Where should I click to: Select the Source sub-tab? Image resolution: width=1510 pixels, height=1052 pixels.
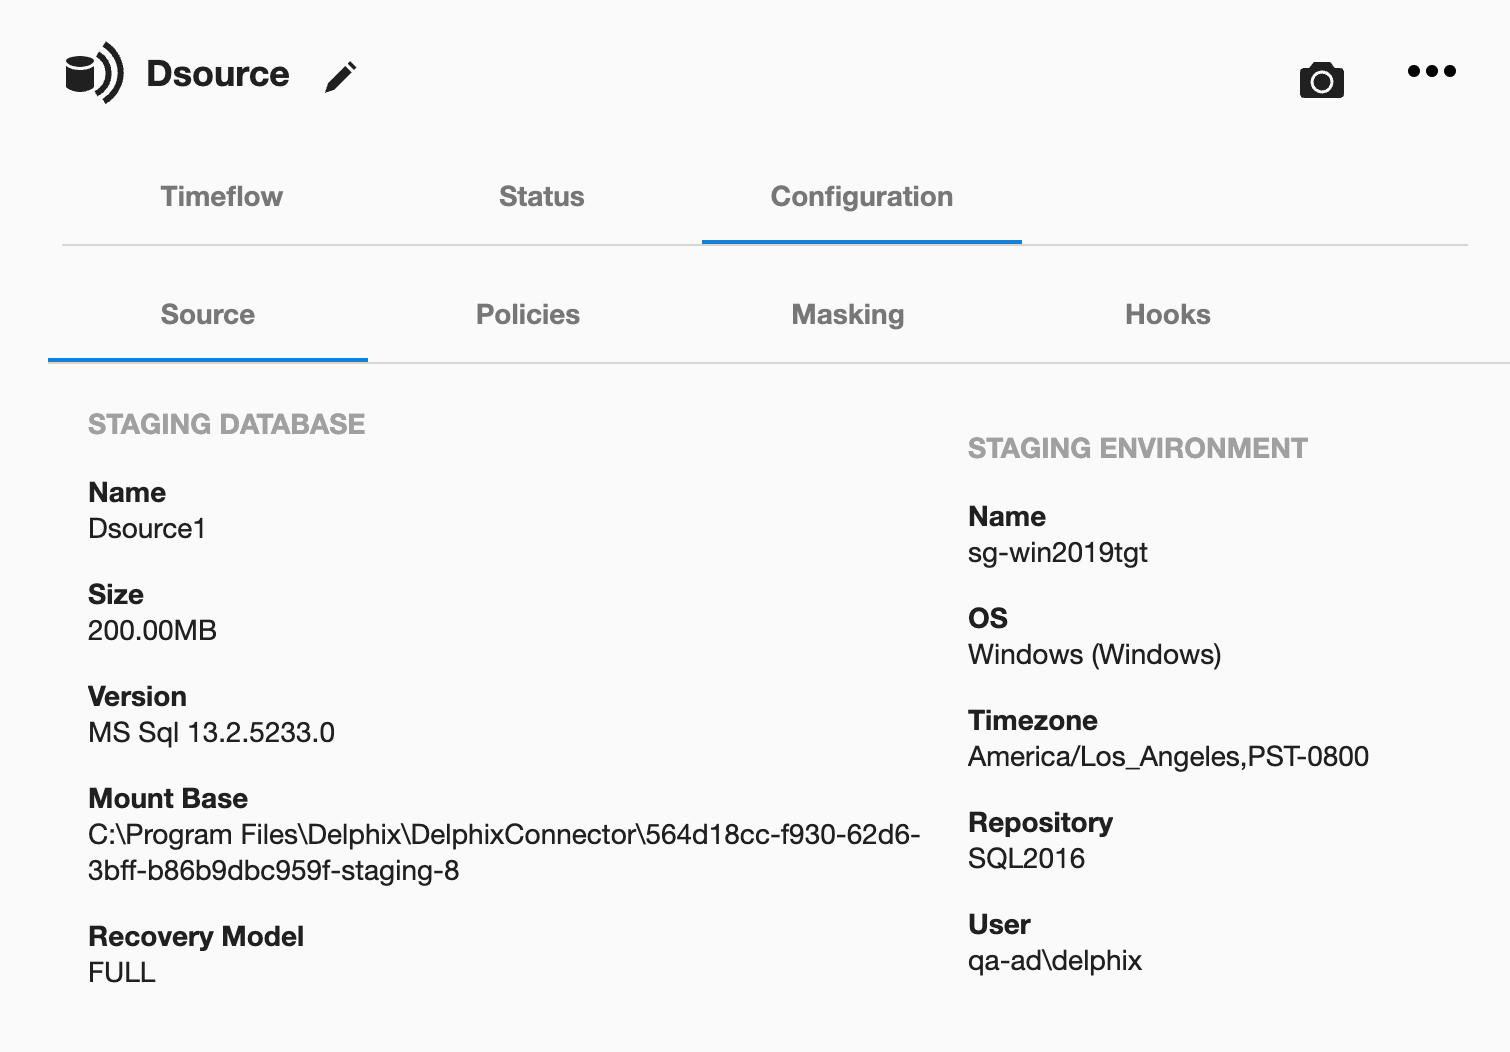(x=207, y=314)
